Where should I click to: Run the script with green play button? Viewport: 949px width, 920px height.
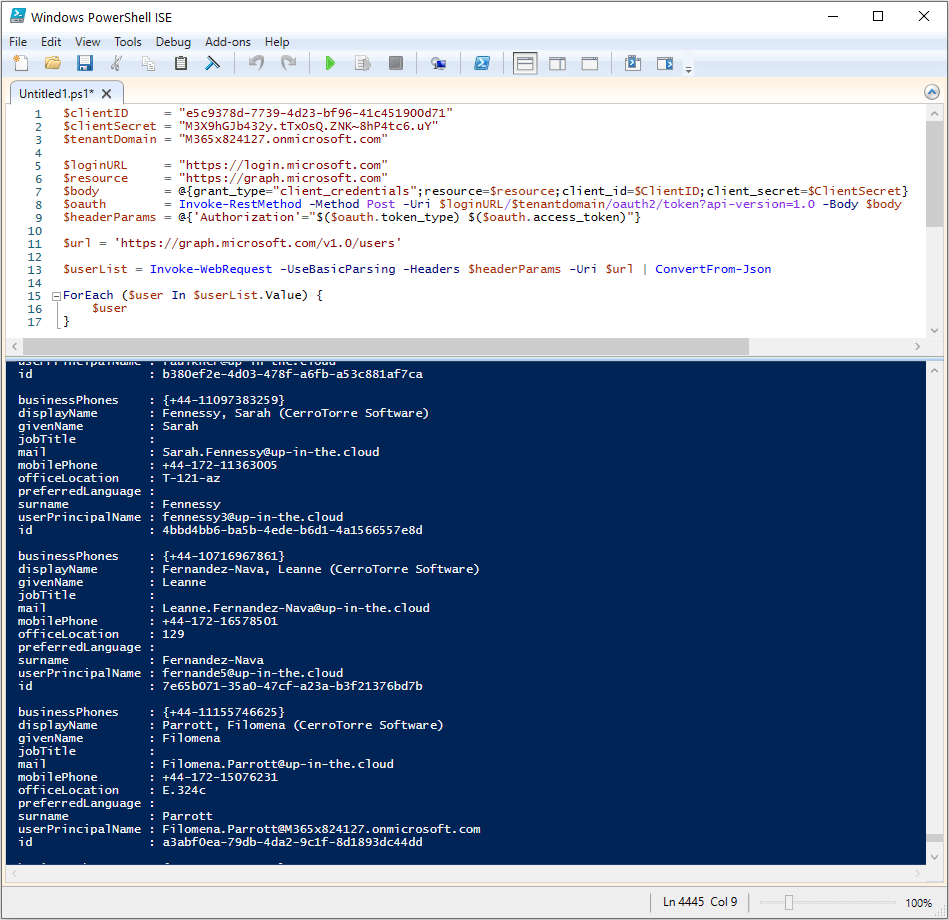pyautogui.click(x=330, y=62)
